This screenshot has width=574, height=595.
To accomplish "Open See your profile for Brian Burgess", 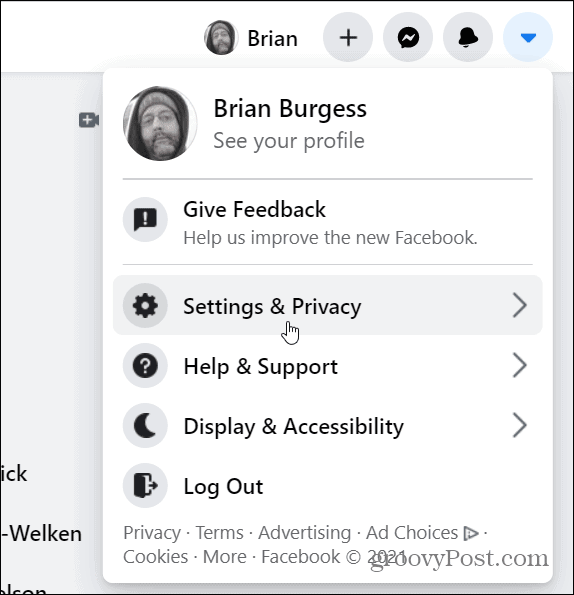I will [289, 140].
